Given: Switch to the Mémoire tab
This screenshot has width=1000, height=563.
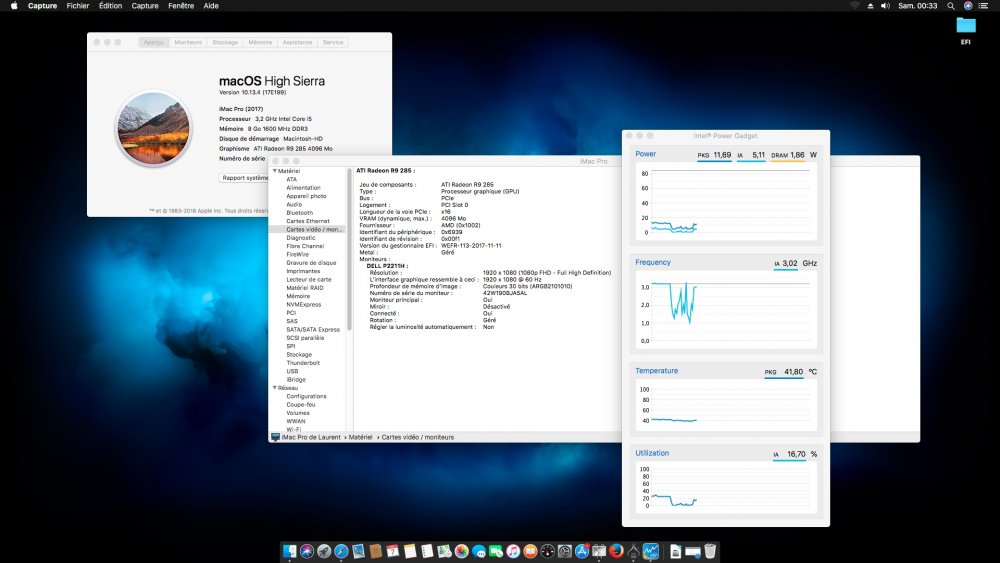Looking at the screenshot, I should (260, 42).
